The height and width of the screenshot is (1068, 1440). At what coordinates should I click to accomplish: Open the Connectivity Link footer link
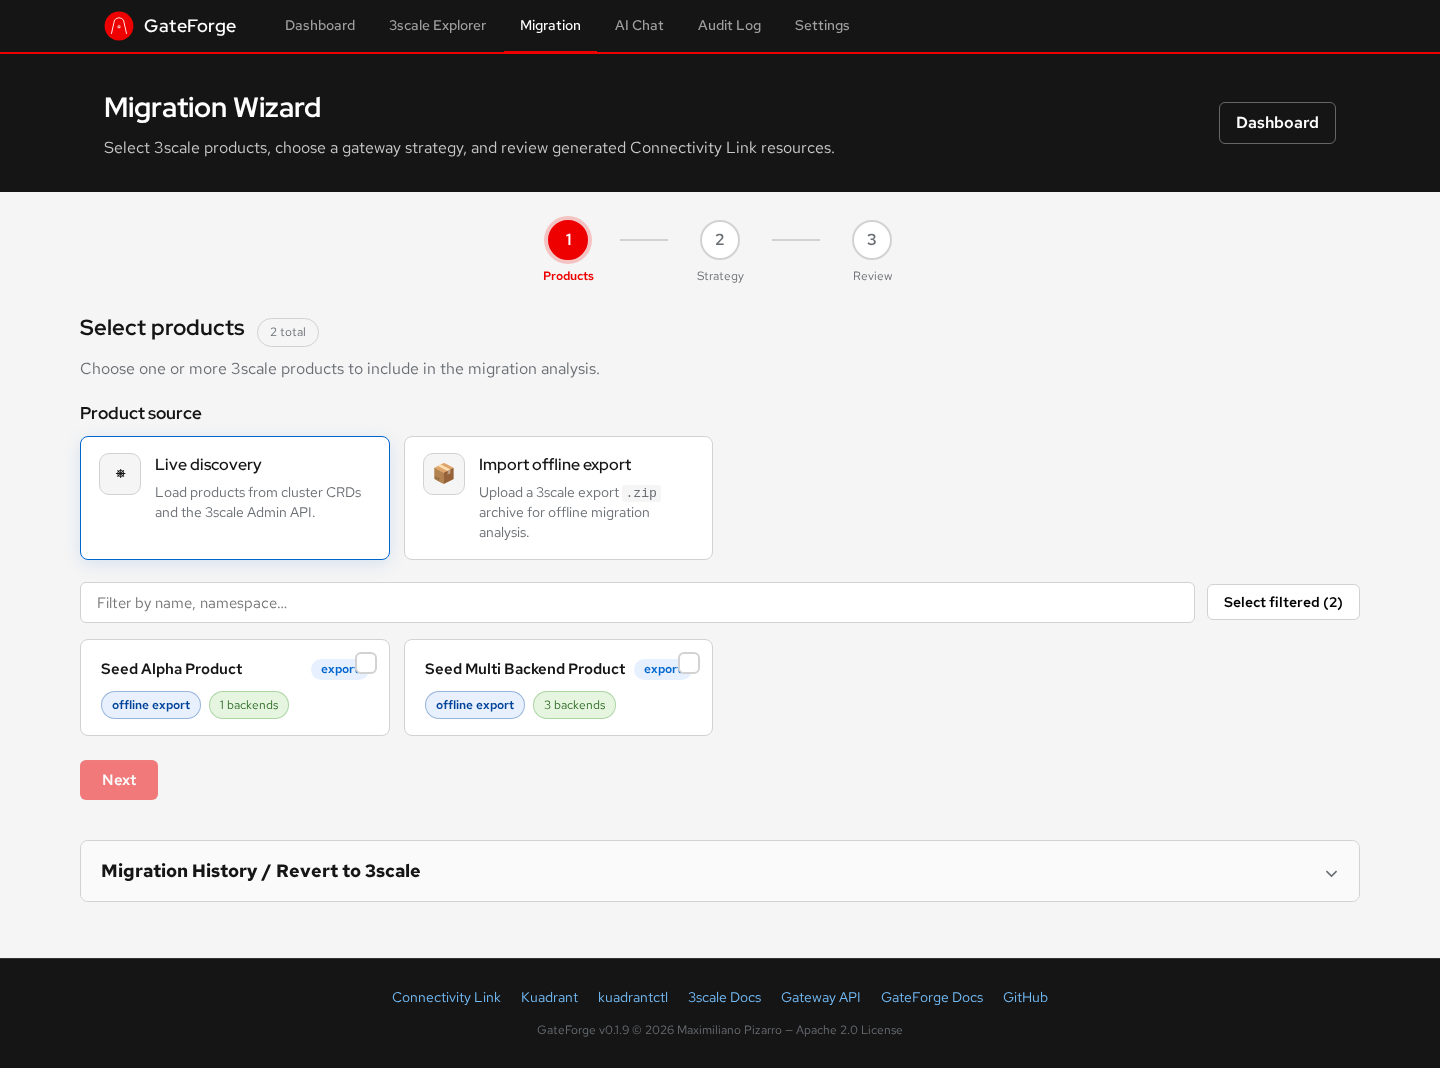[446, 997]
